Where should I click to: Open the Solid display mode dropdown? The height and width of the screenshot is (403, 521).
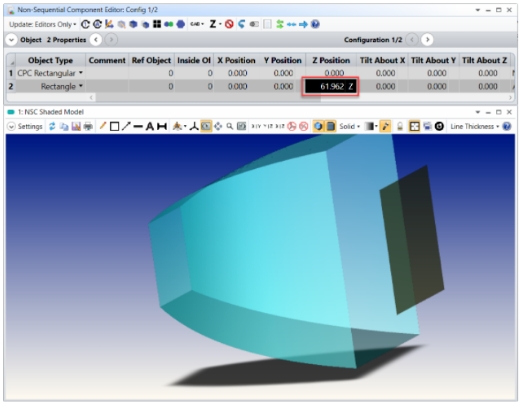coord(350,127)
